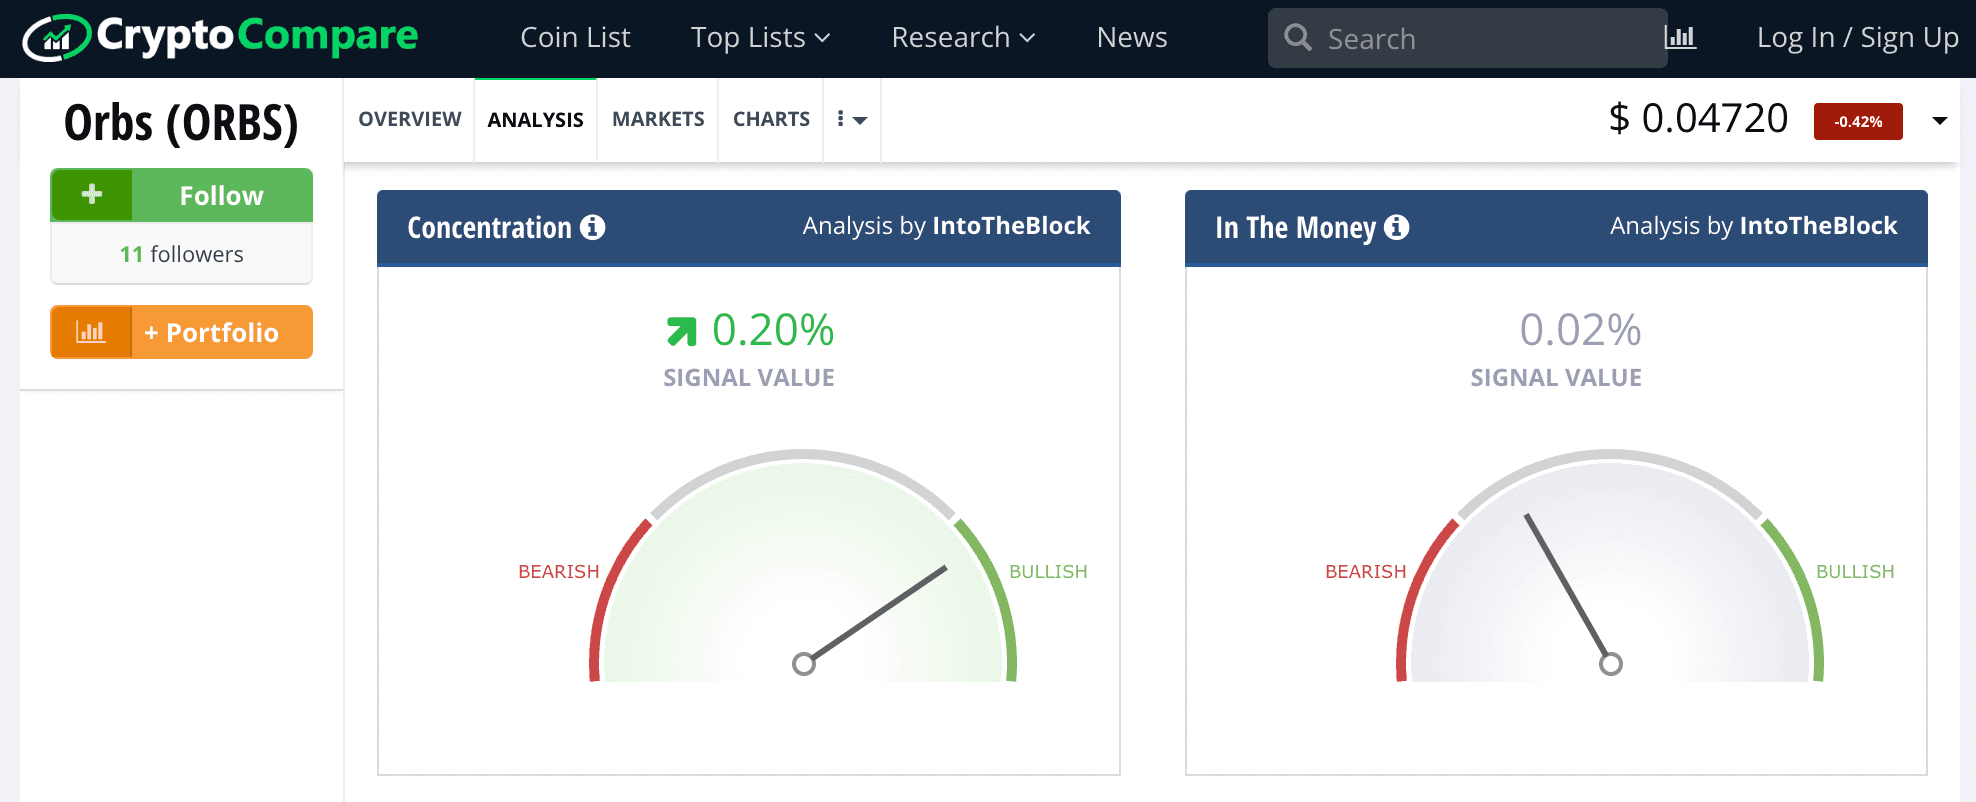Image resolution: width=1976 pixels, height=802 pixels.
Task: Click the green plus Follow icon
Action: point(91,194)
